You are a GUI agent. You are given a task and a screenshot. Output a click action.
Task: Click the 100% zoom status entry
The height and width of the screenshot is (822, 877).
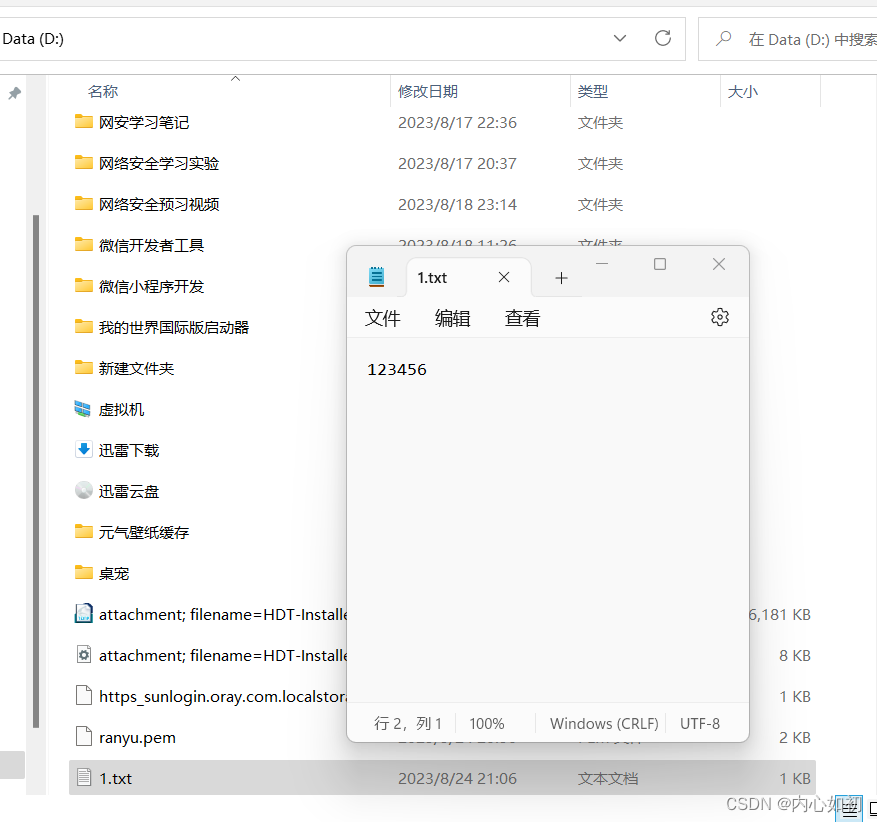click(487, 724)
